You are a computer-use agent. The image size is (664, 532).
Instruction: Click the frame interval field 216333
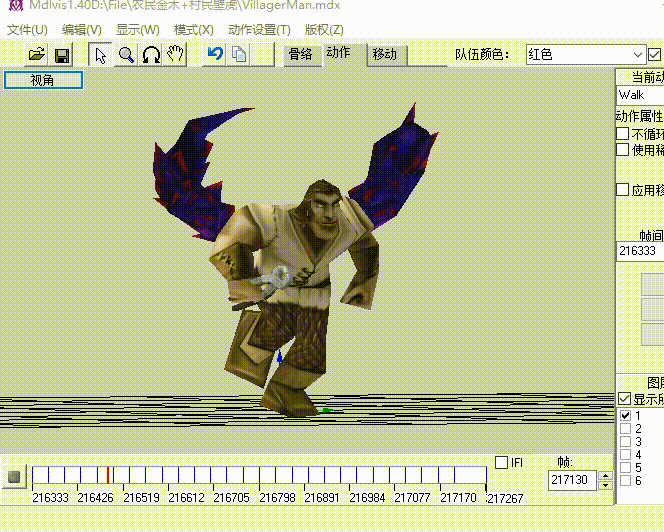click(640, 251)
